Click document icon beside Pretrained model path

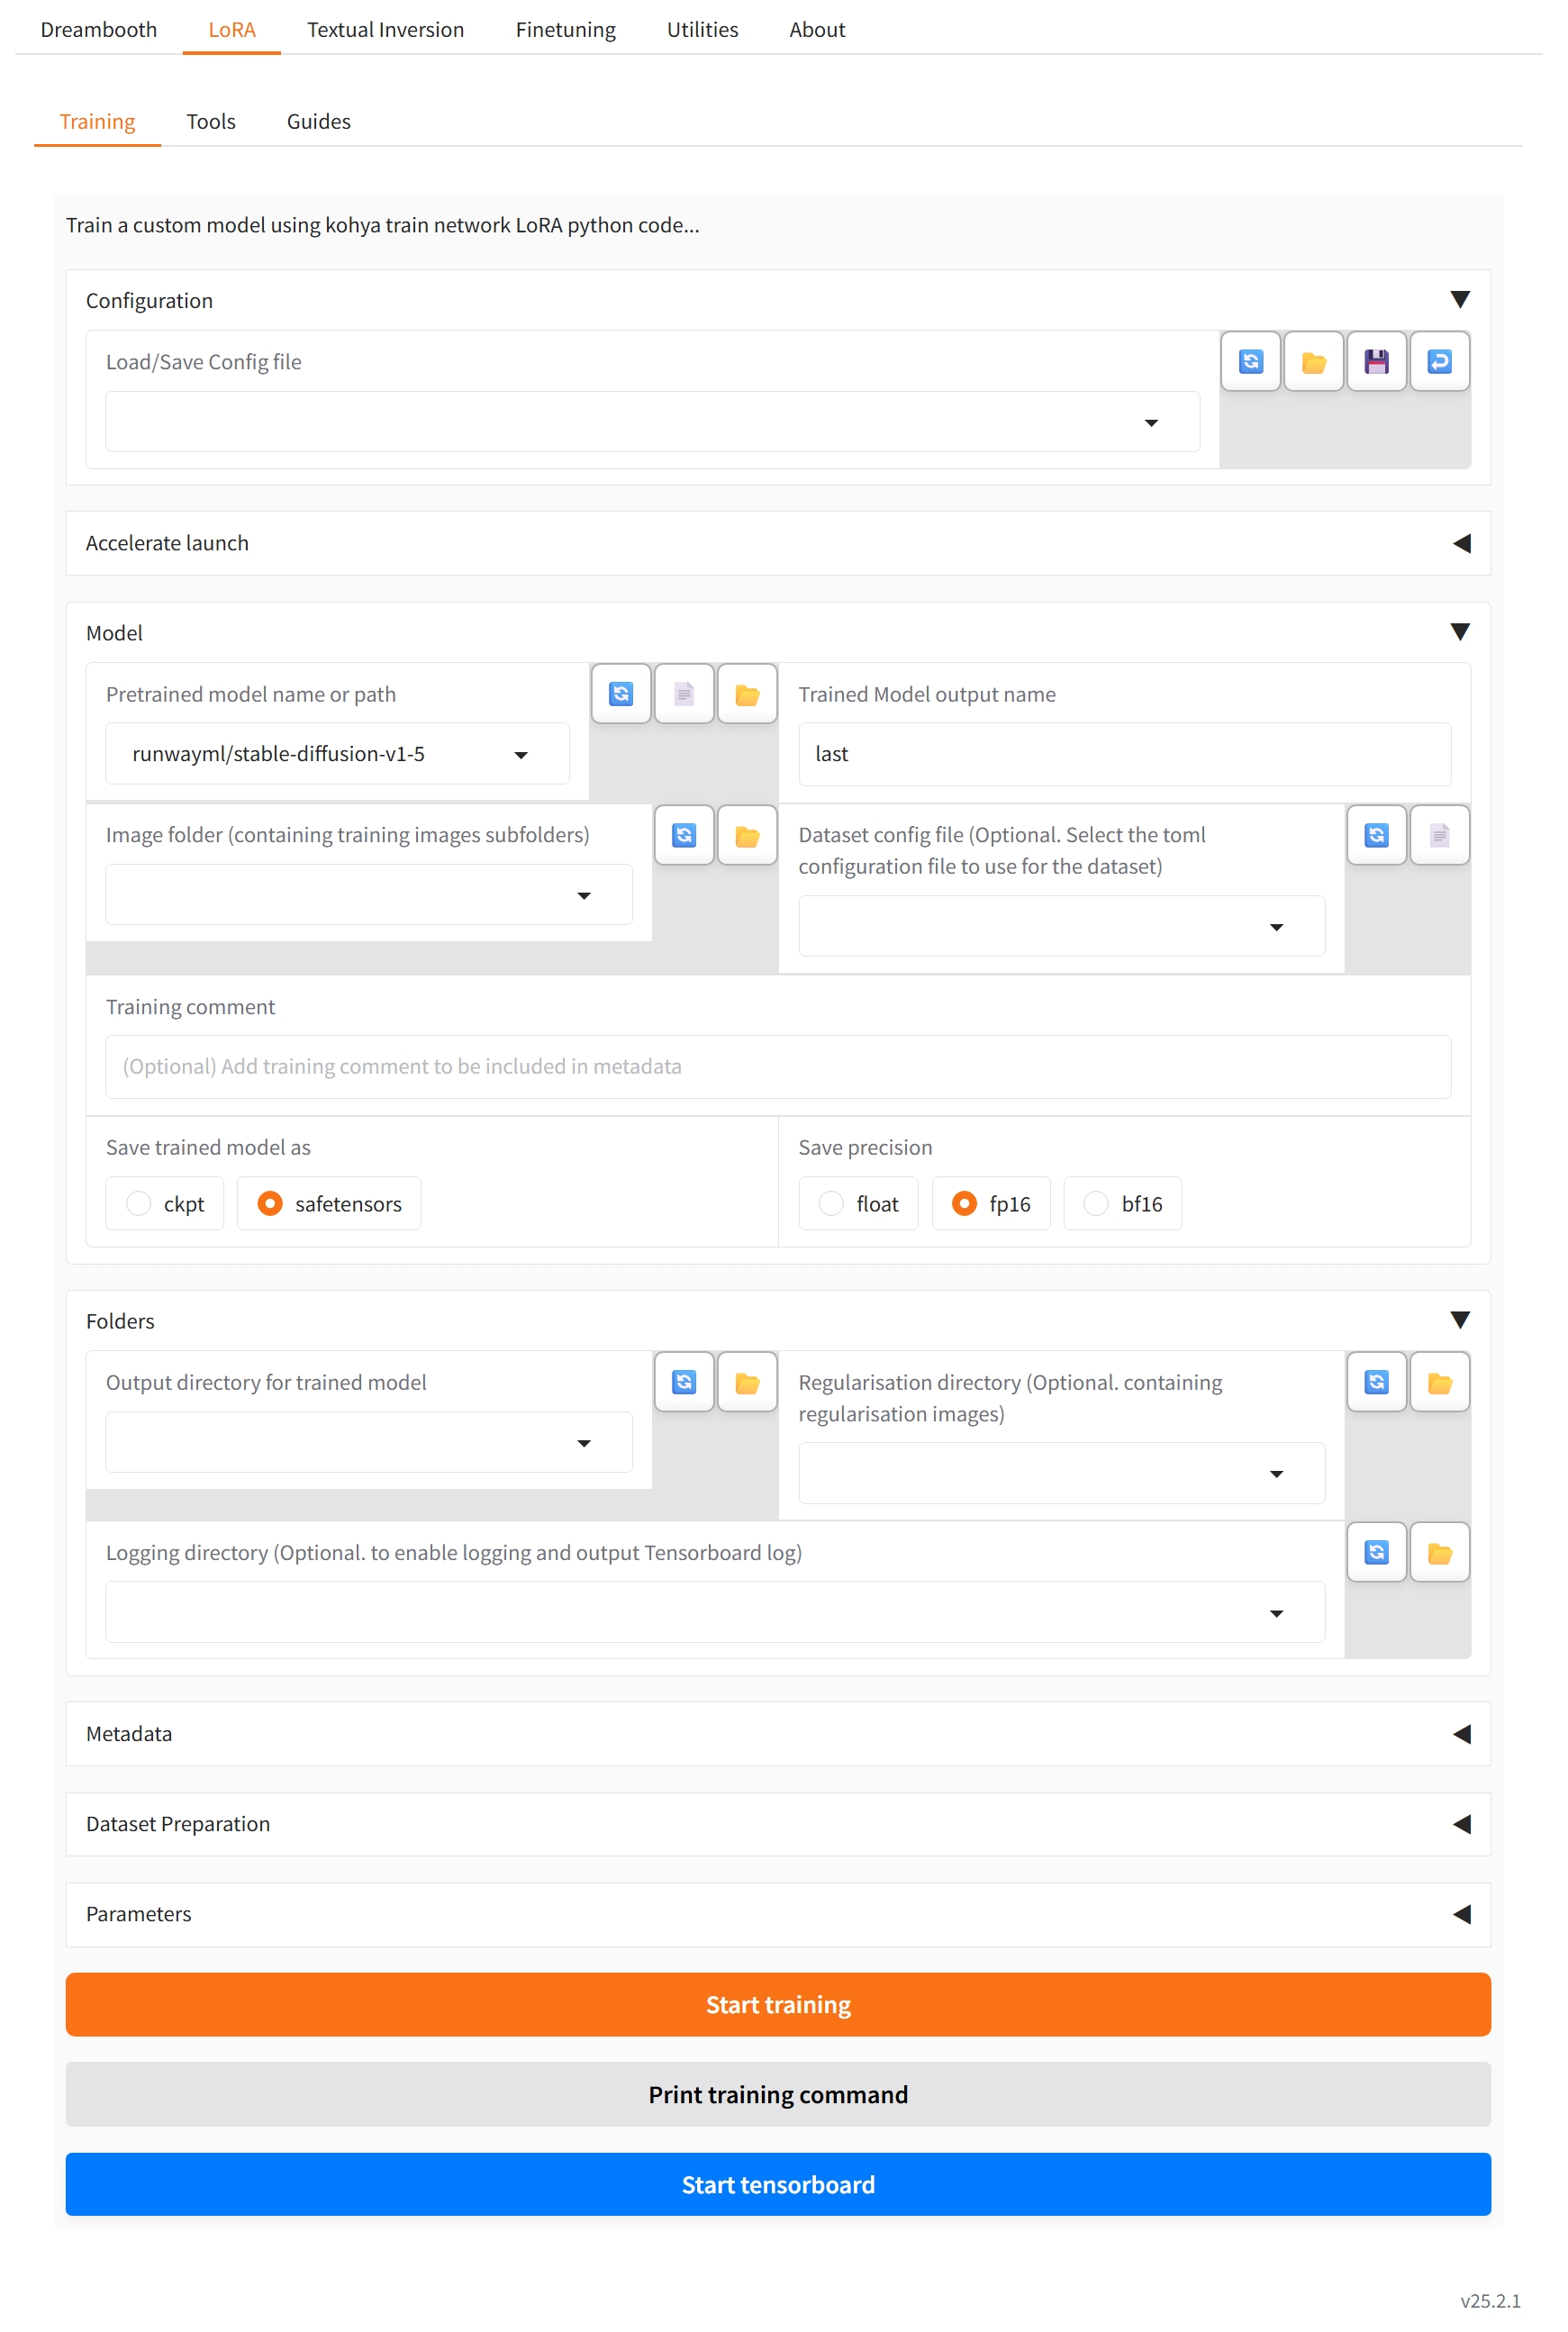(x=684, y=693)
